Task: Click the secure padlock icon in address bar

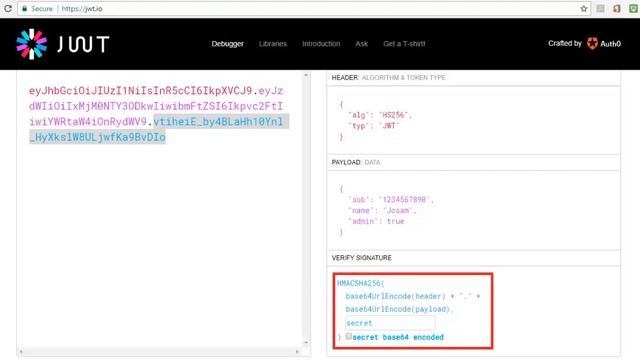Action: [x=24, y=8]
